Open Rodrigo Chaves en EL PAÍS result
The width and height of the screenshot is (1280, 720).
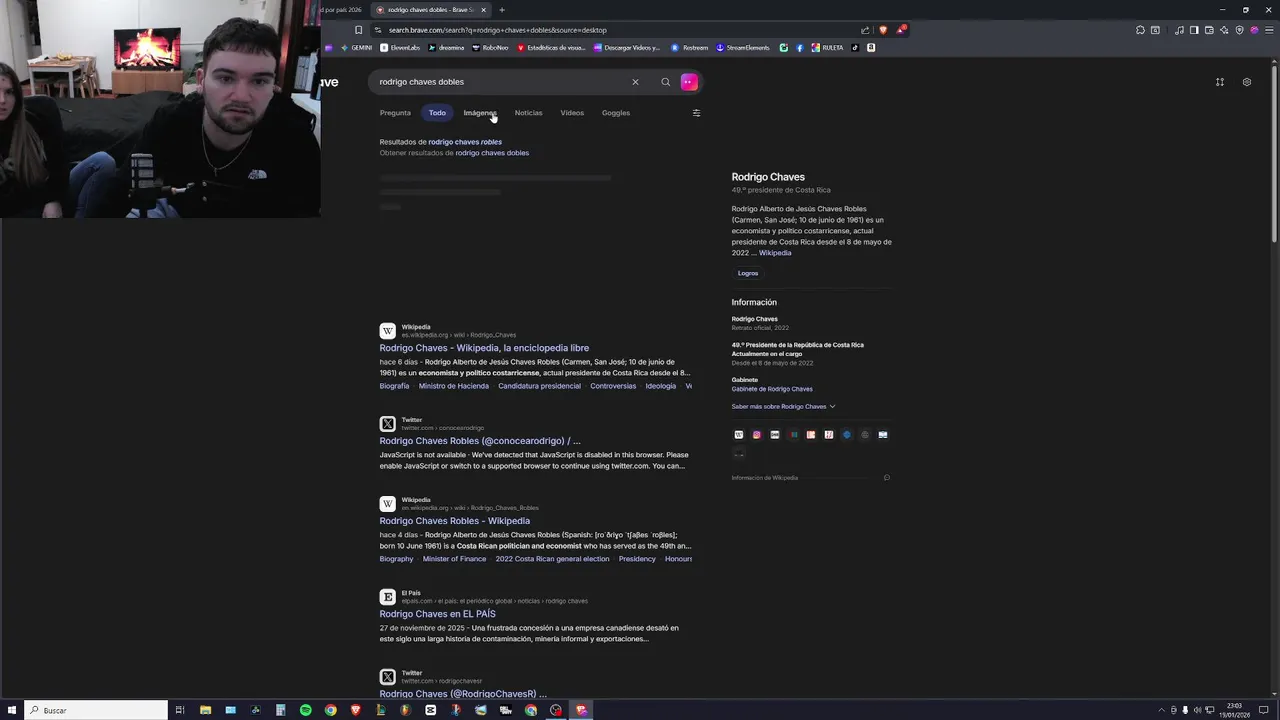tap(437, 614)
